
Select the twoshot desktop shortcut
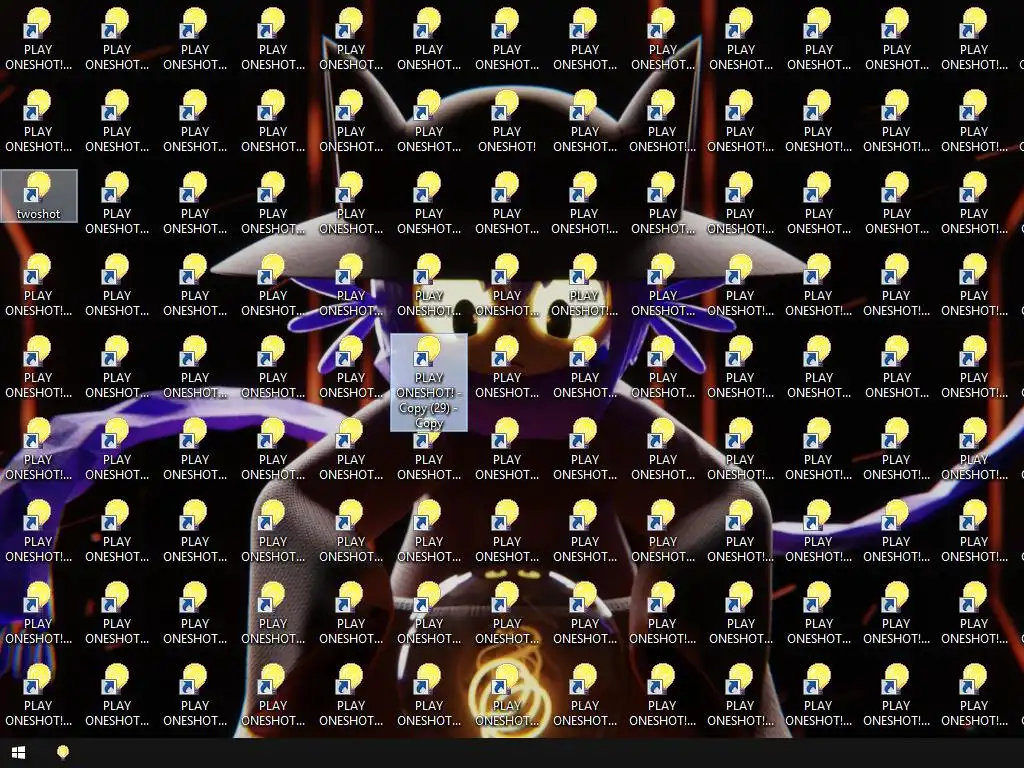pos(39,196)
